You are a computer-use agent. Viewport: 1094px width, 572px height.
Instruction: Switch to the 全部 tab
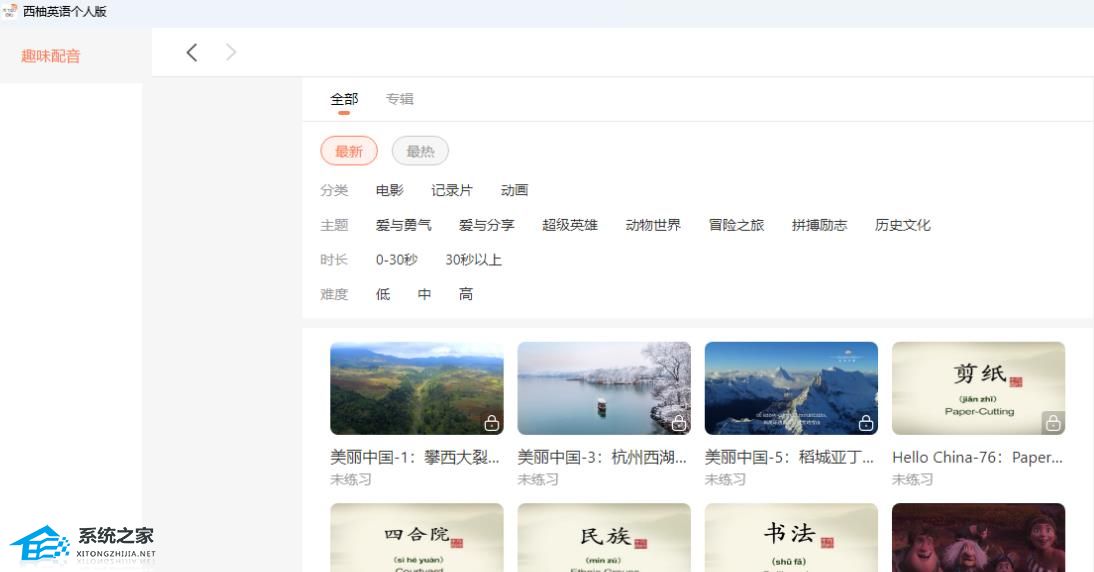click(x=344, y=99)
